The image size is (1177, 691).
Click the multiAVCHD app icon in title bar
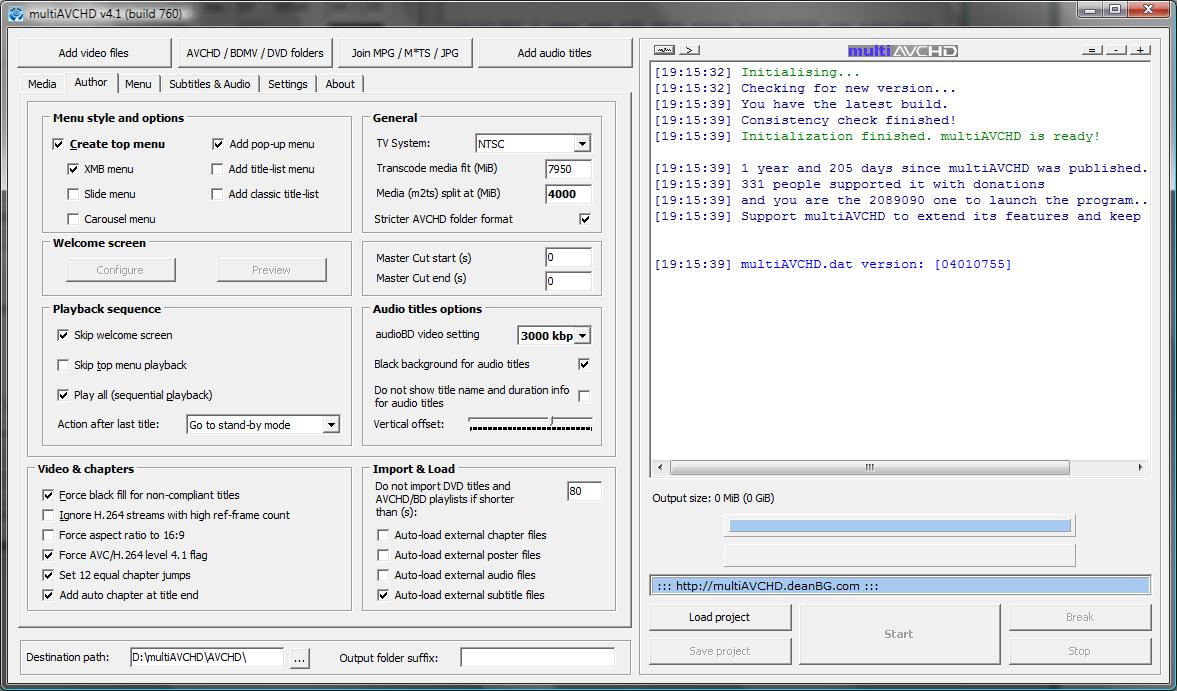[16, 14]
